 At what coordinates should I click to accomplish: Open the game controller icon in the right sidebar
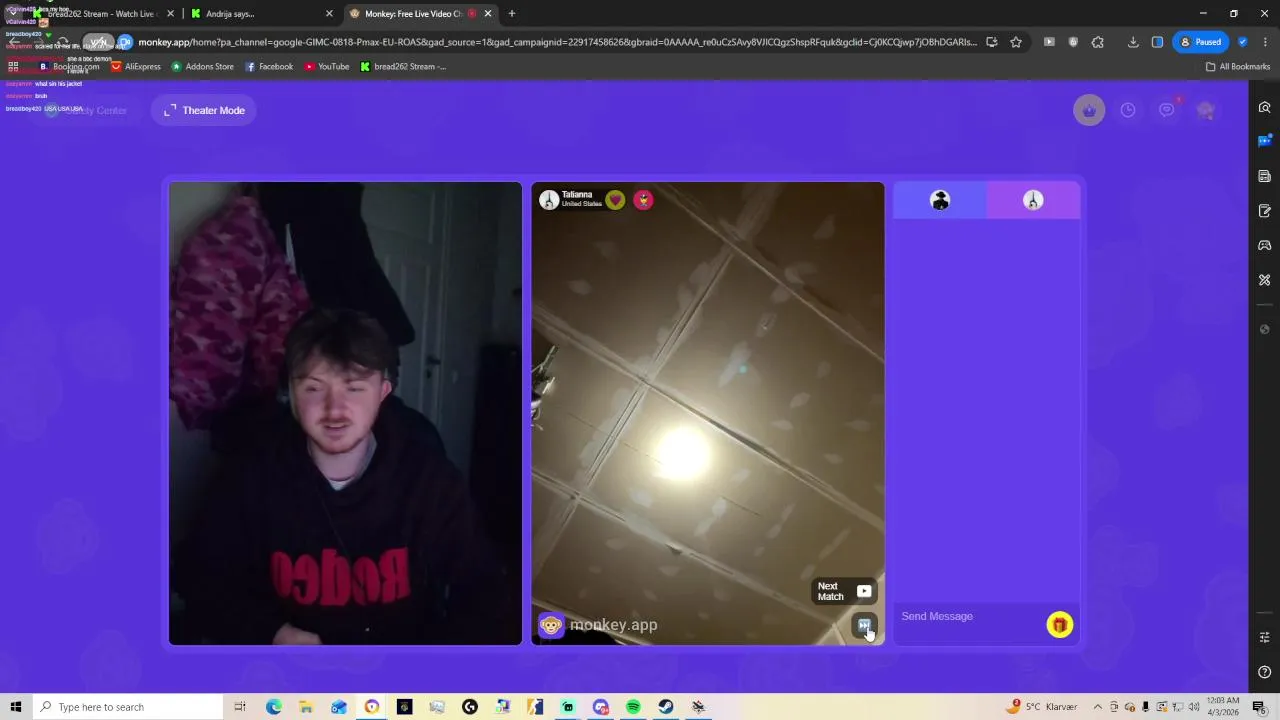point(1264,245)
